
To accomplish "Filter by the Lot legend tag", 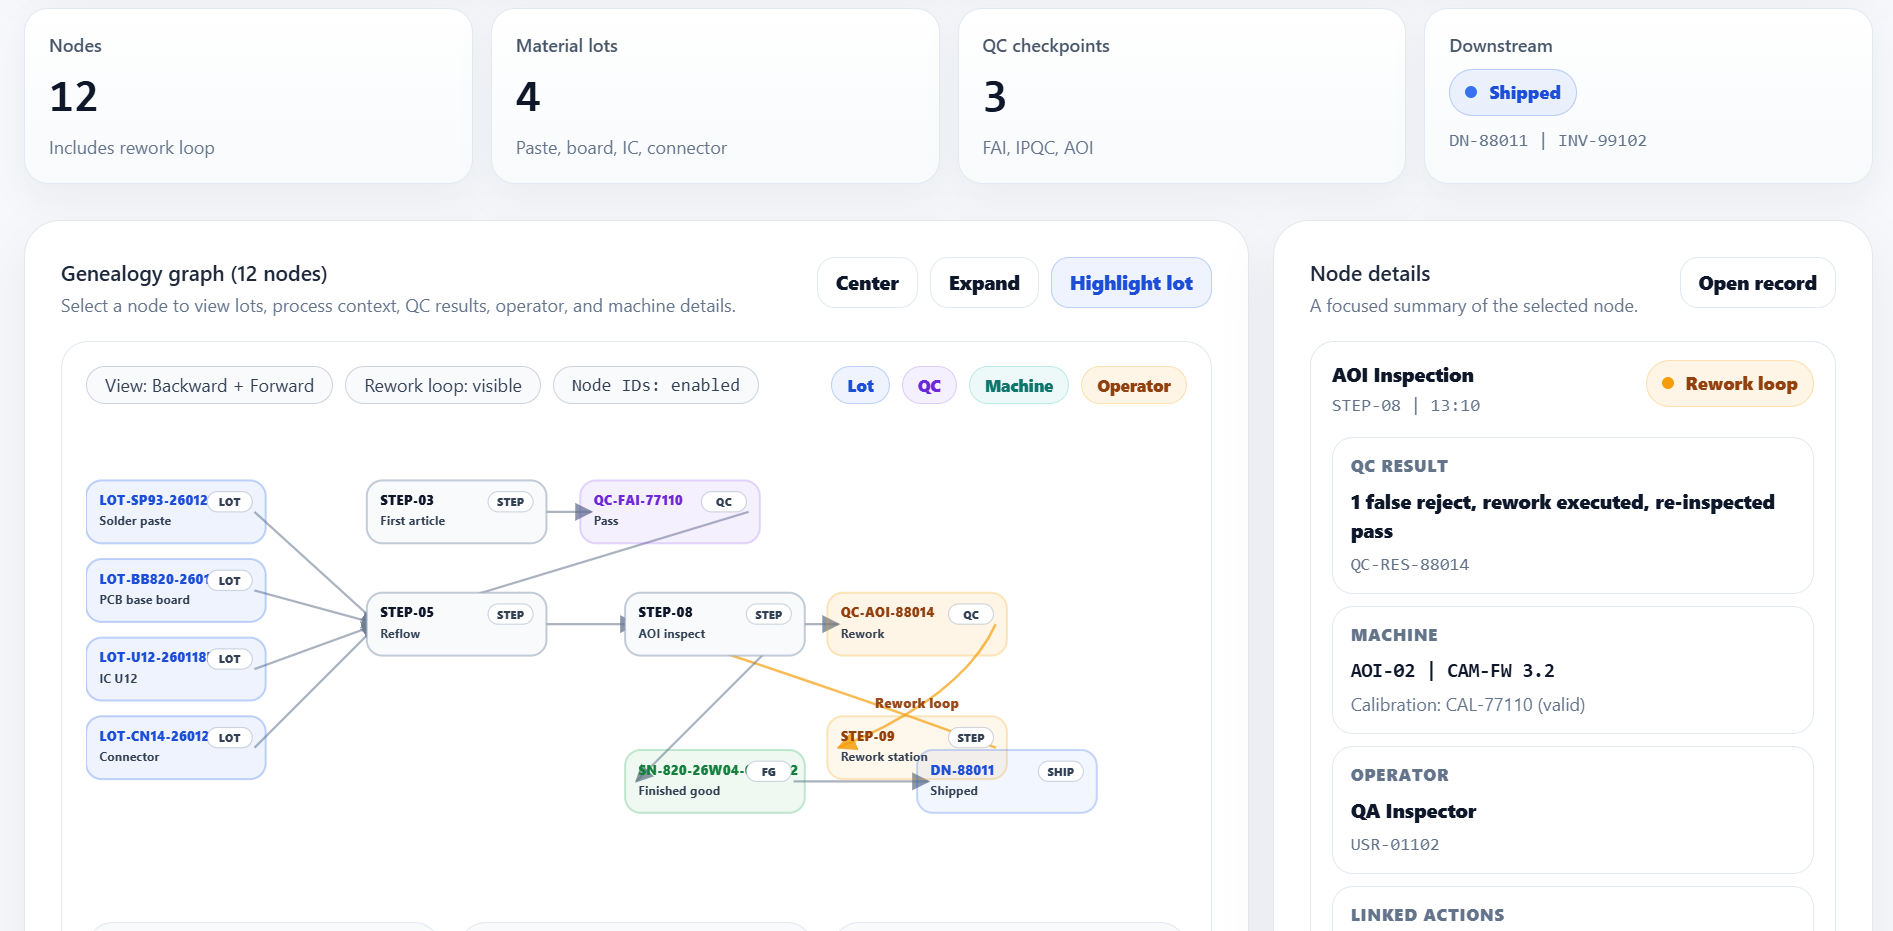I will click(860, 386).
